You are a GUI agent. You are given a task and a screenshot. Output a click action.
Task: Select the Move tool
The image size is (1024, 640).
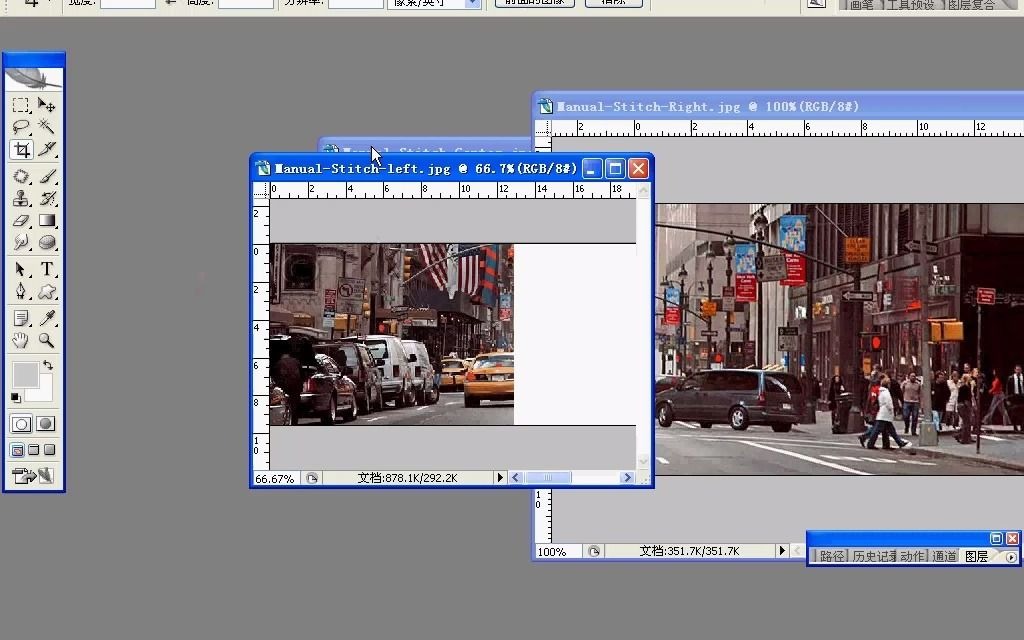(x=46, y=104)
